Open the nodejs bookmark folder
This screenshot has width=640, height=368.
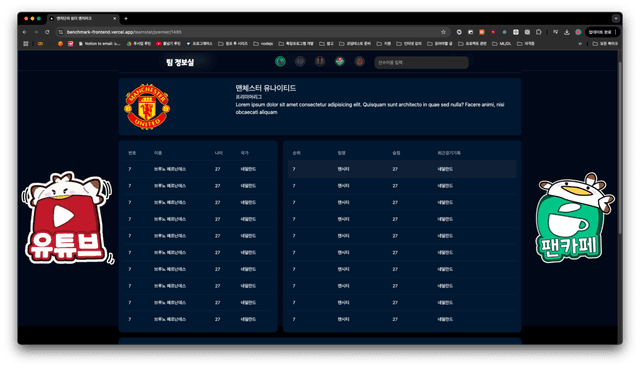263,43
